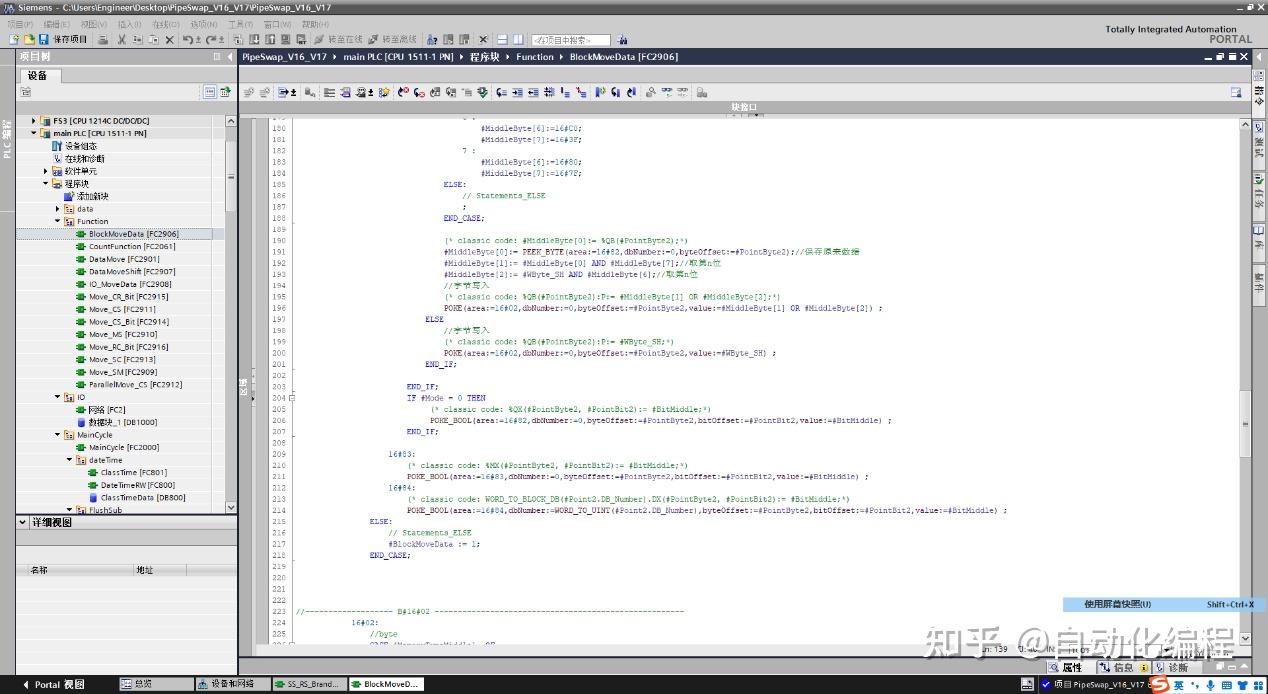This screenshot has height=694, width=1268.
Task: Collapse the project tree panel arrow
Action: (229, 57)
